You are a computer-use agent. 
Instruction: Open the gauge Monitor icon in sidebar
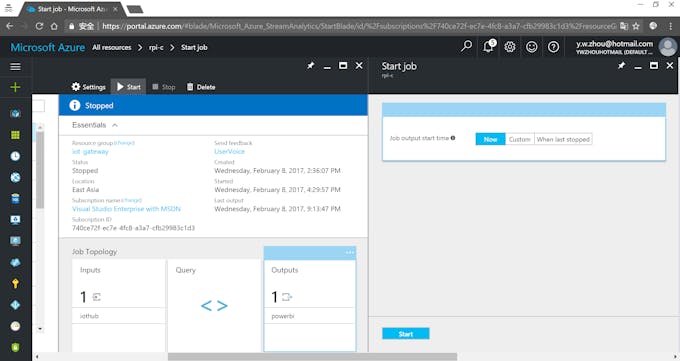[15, 326]
